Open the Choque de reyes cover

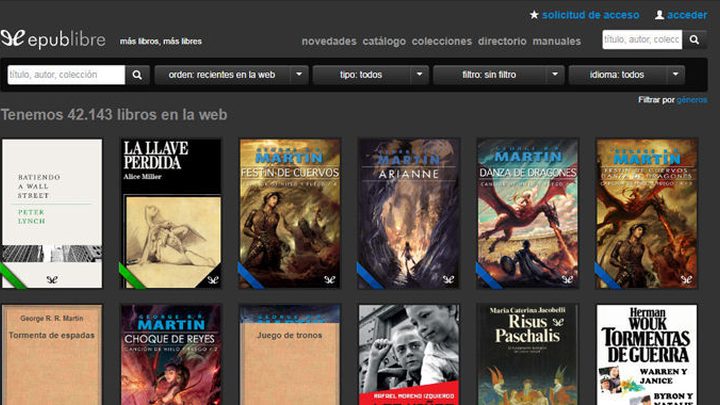(171, 354)
